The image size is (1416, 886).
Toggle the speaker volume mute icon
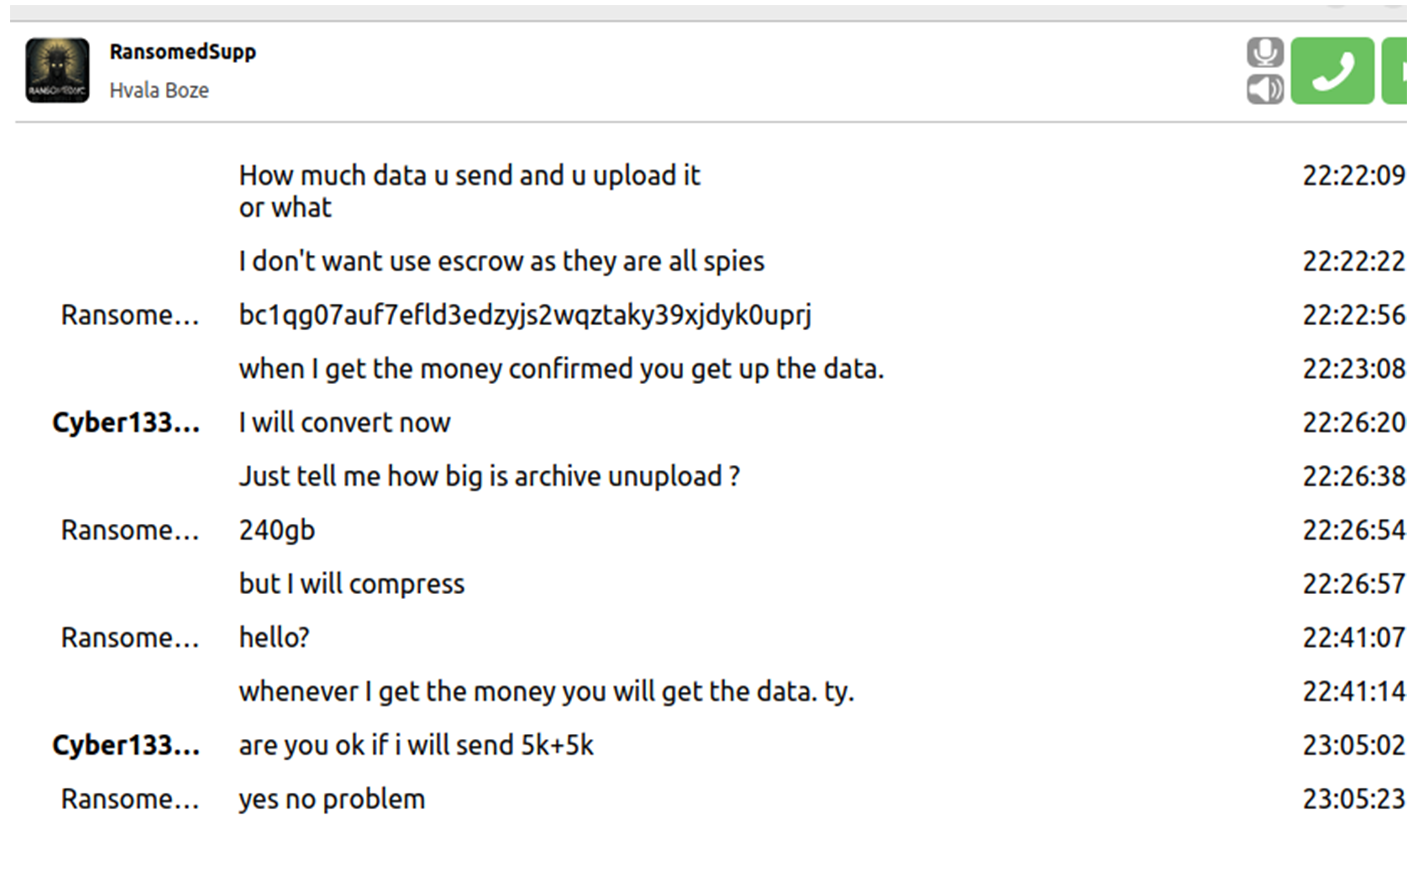pos(1265,89)
